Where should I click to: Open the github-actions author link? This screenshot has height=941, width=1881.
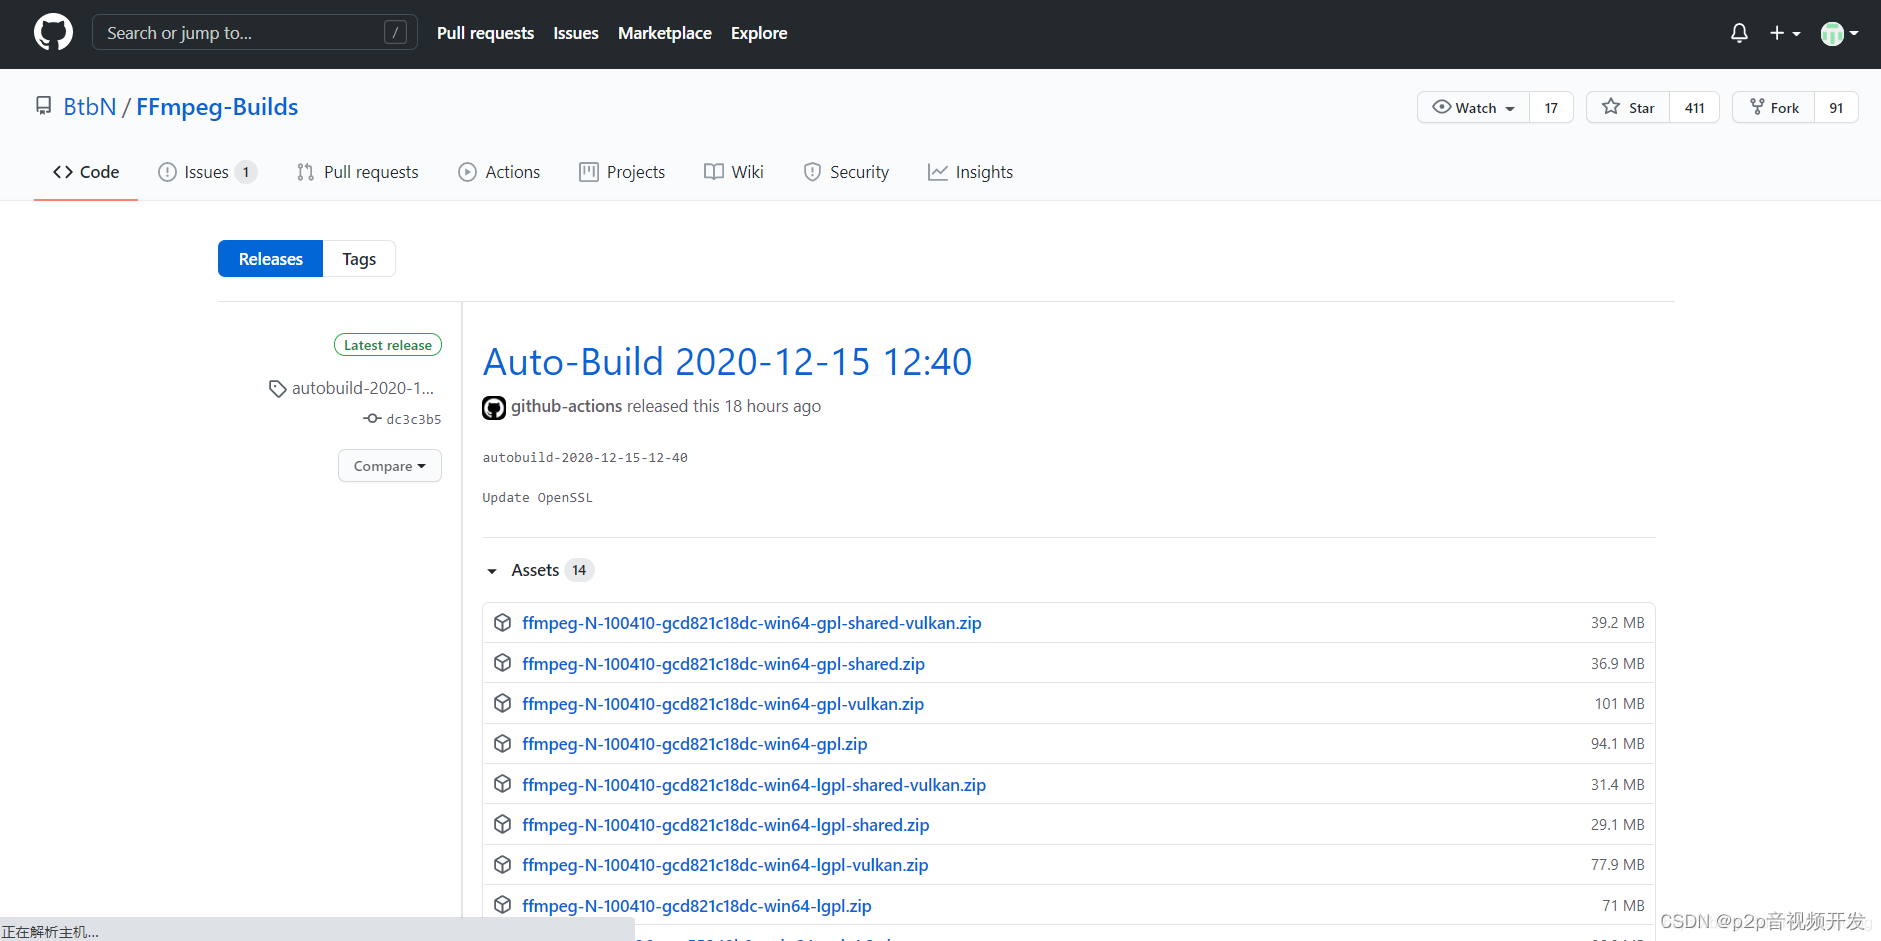pos(567,406)
